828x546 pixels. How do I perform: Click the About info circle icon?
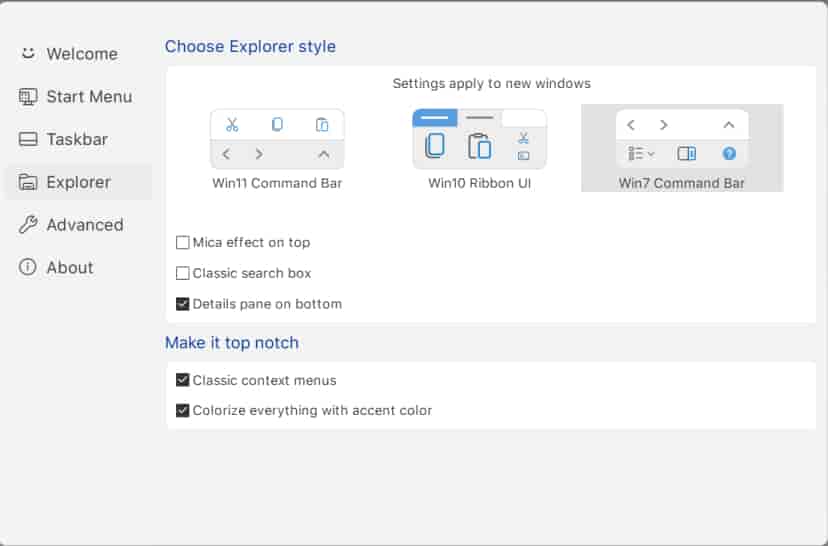[28, 268]
